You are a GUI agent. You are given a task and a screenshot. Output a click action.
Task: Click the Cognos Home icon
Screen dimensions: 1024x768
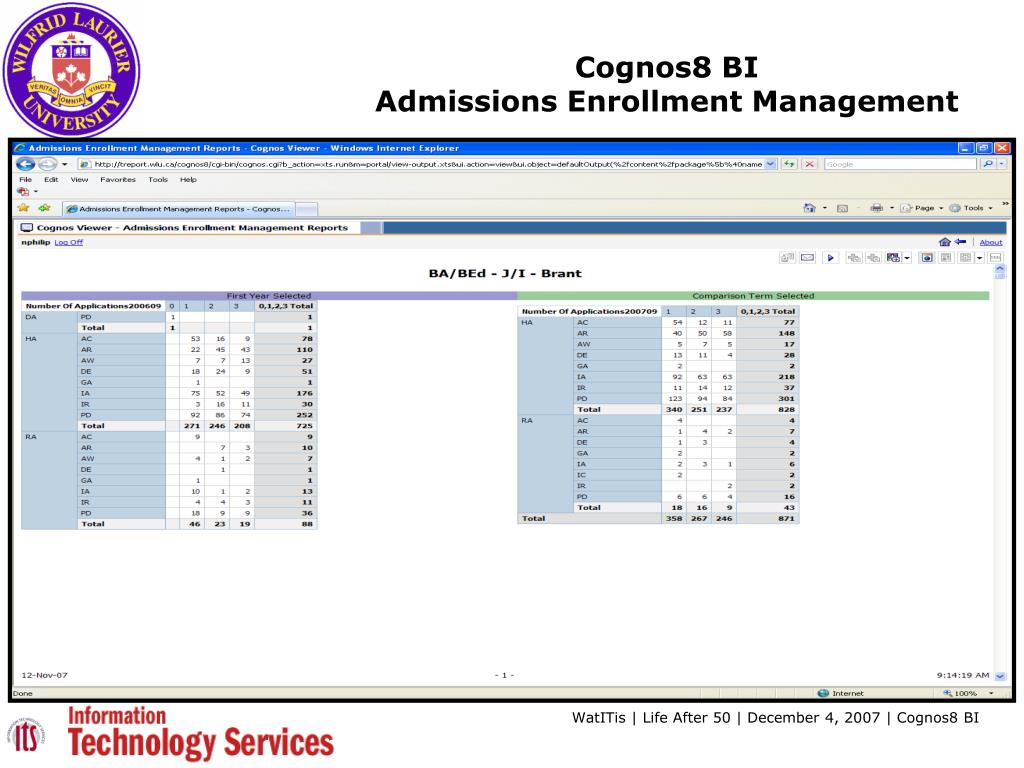[944, 242]
